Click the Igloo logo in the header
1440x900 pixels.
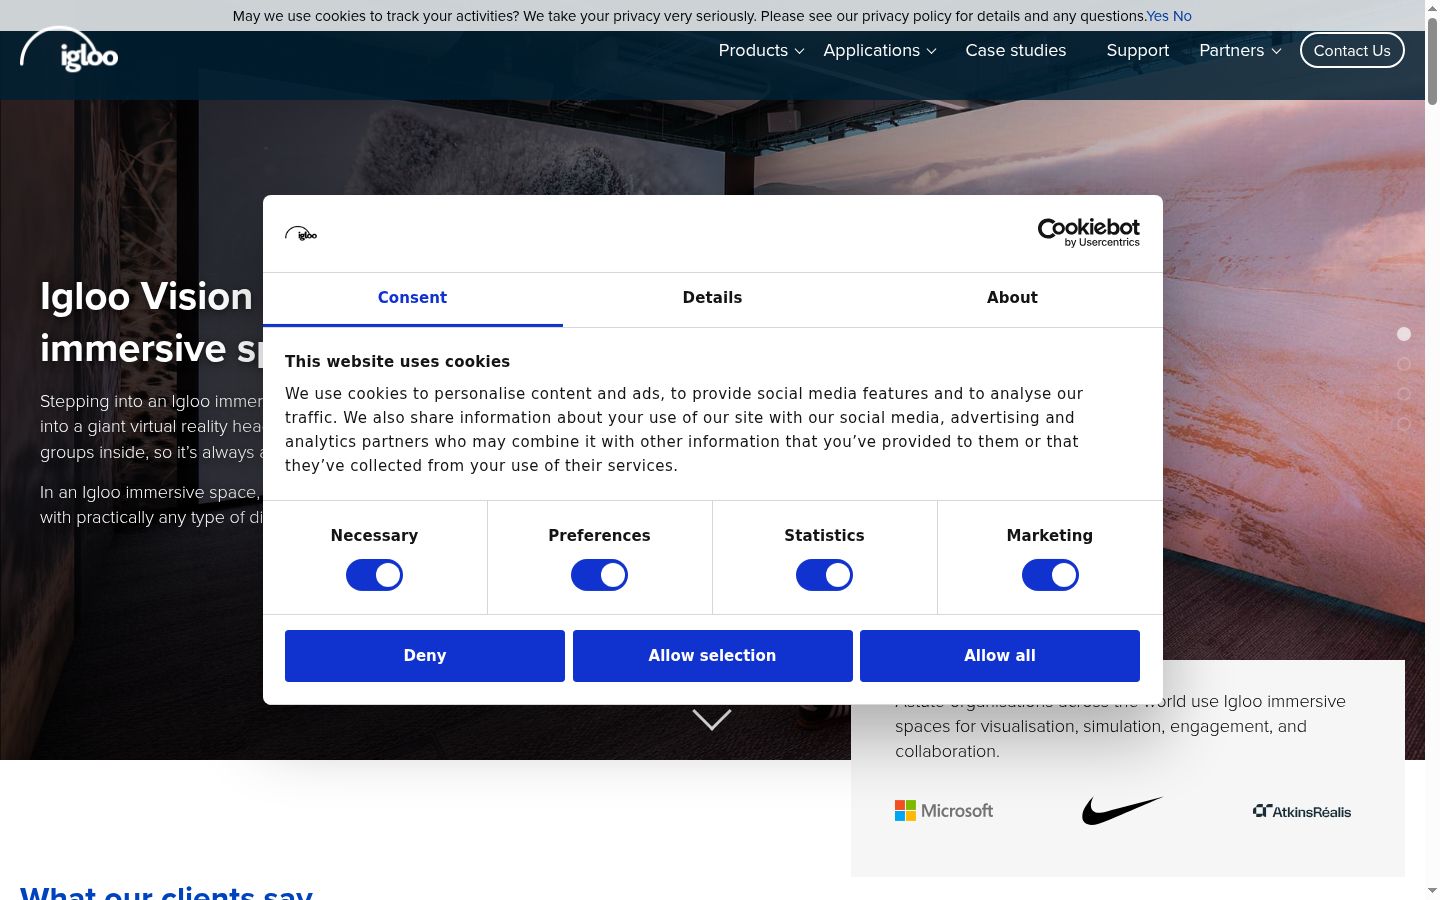coord(69,50)
